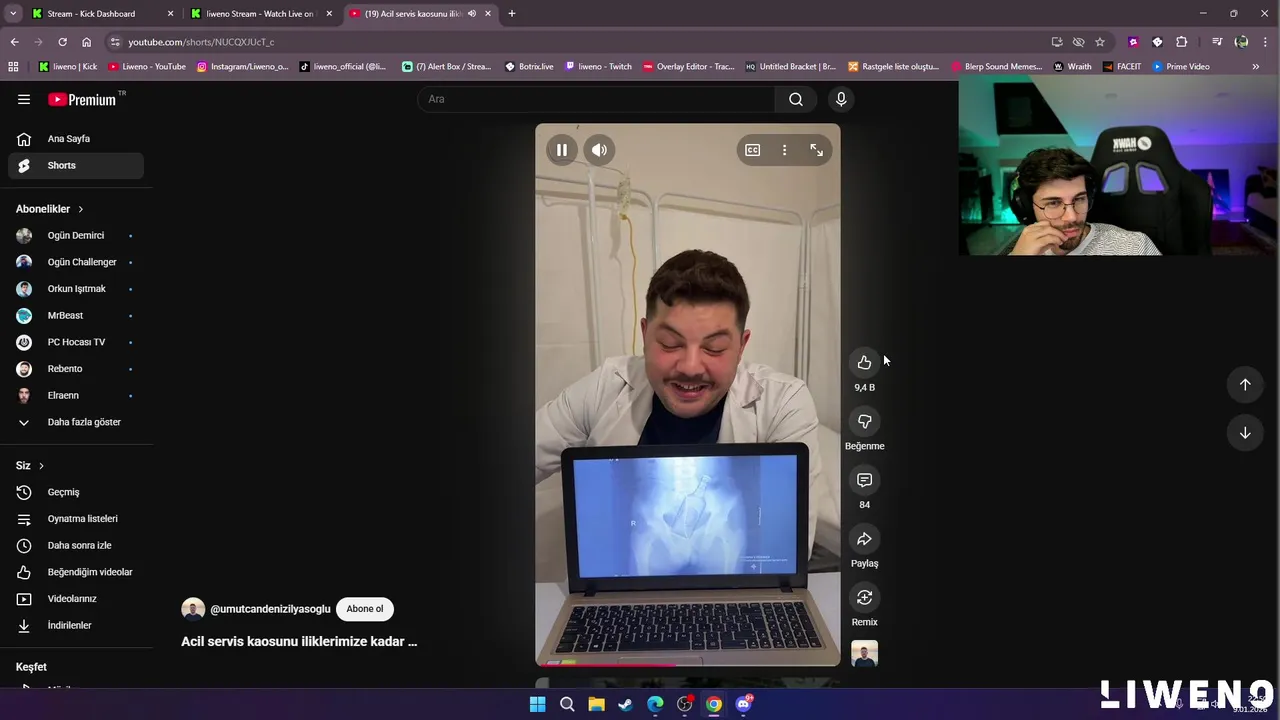The image size is (1280, 720).
Task: Open the comments with 84 replies
Action: point(865,480)
